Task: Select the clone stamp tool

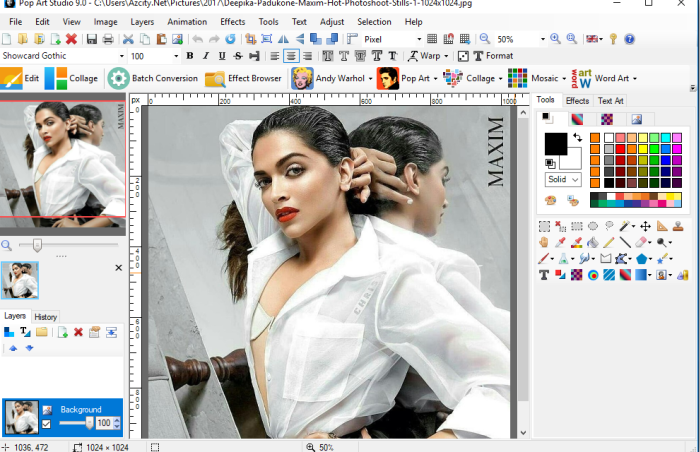Action: click(x=678, y=226)
